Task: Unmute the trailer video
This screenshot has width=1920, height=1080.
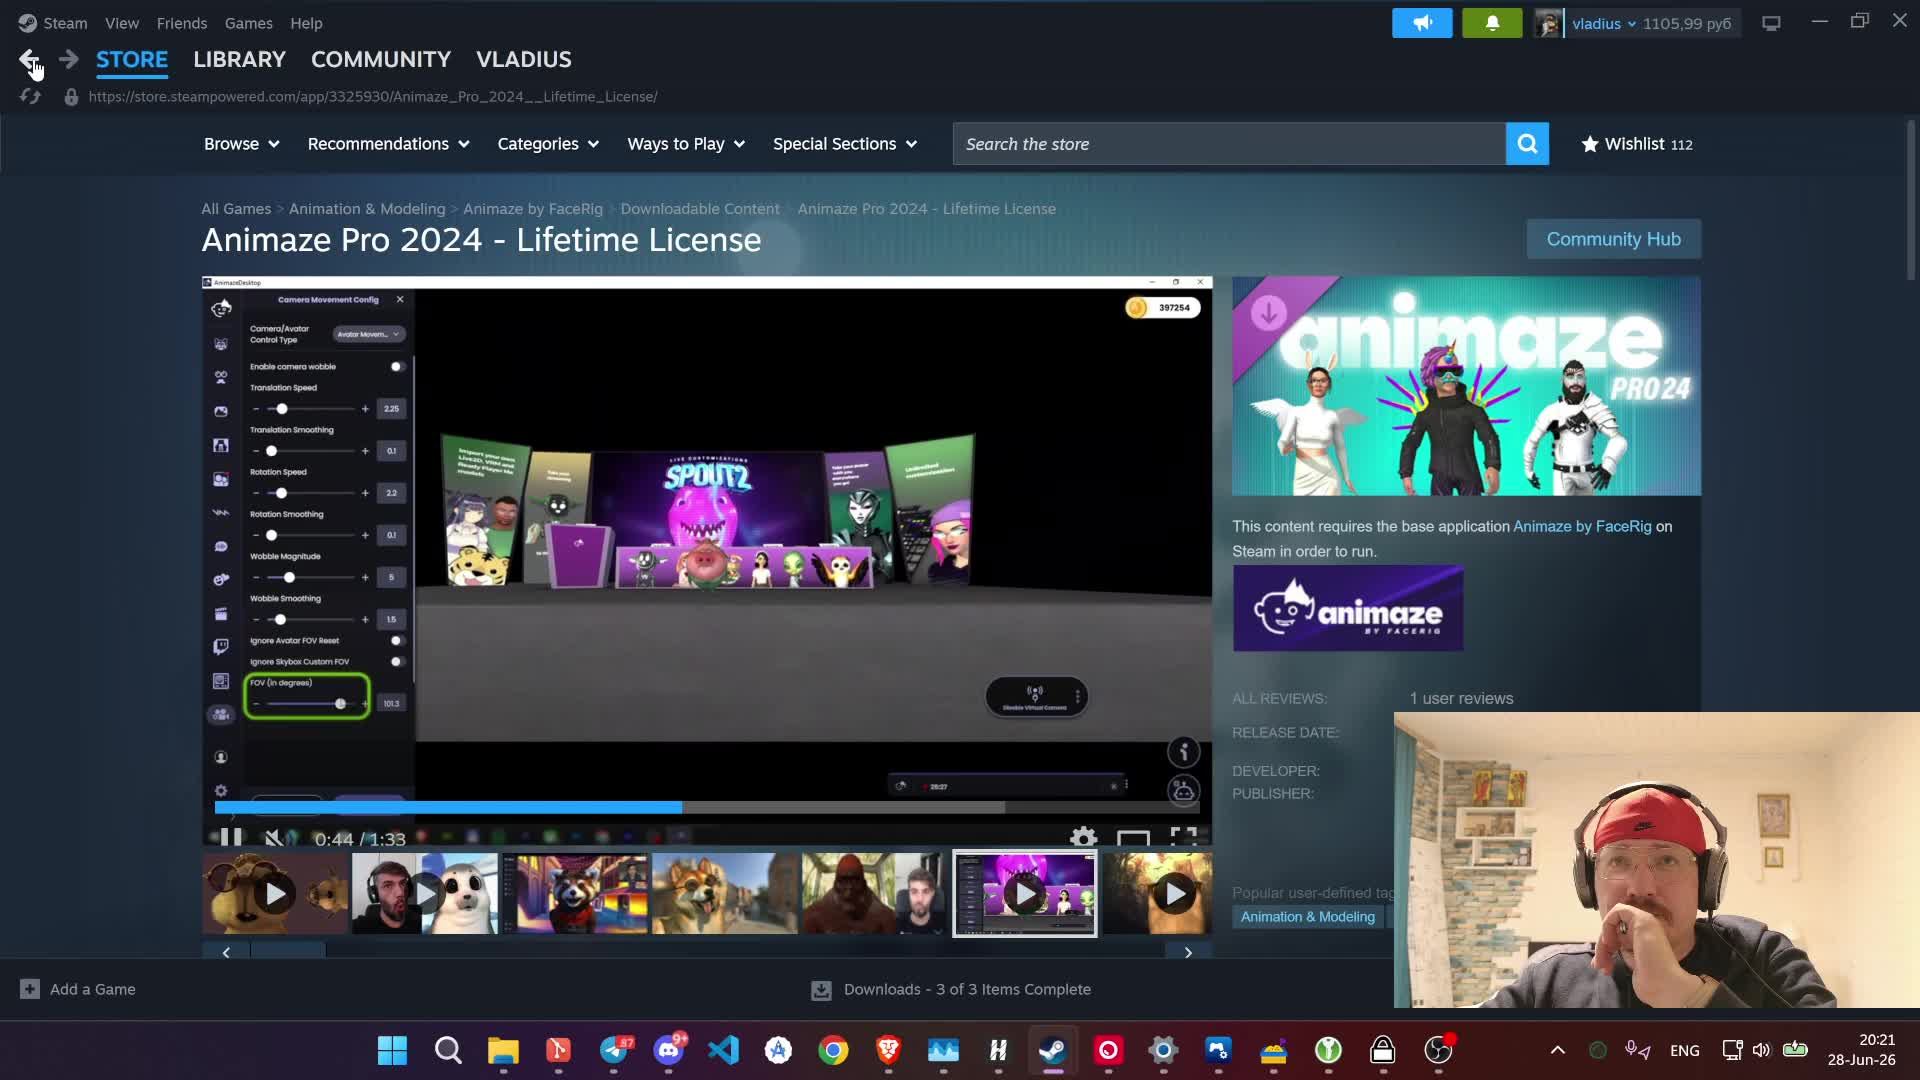Action: (273, 838)
